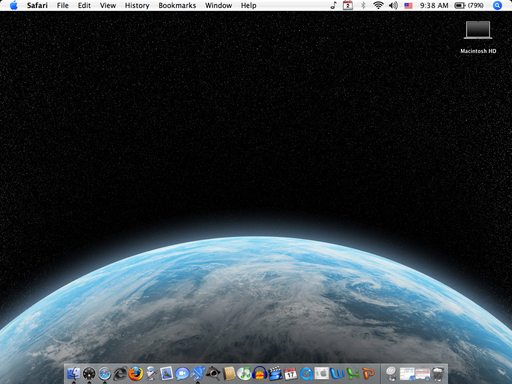
Task: Open the Wi-Fi AirPort status menu
Action: tap(378, 5)
